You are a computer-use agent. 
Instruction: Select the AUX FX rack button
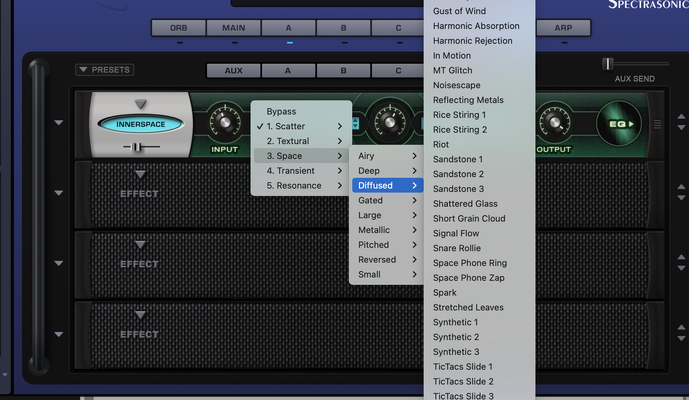(233, 70)
